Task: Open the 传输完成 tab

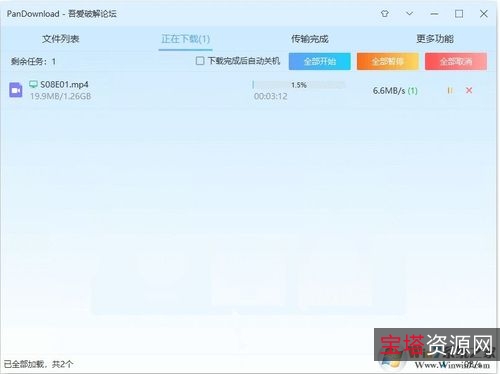Action: pos(310,39)
